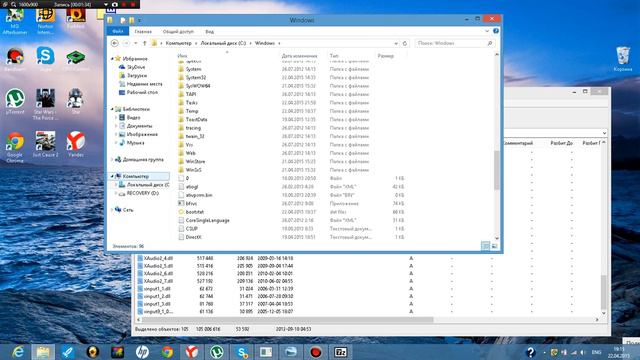640x360 pixels.
Task: Expand the Документы library node
Action: coord(116,126)
